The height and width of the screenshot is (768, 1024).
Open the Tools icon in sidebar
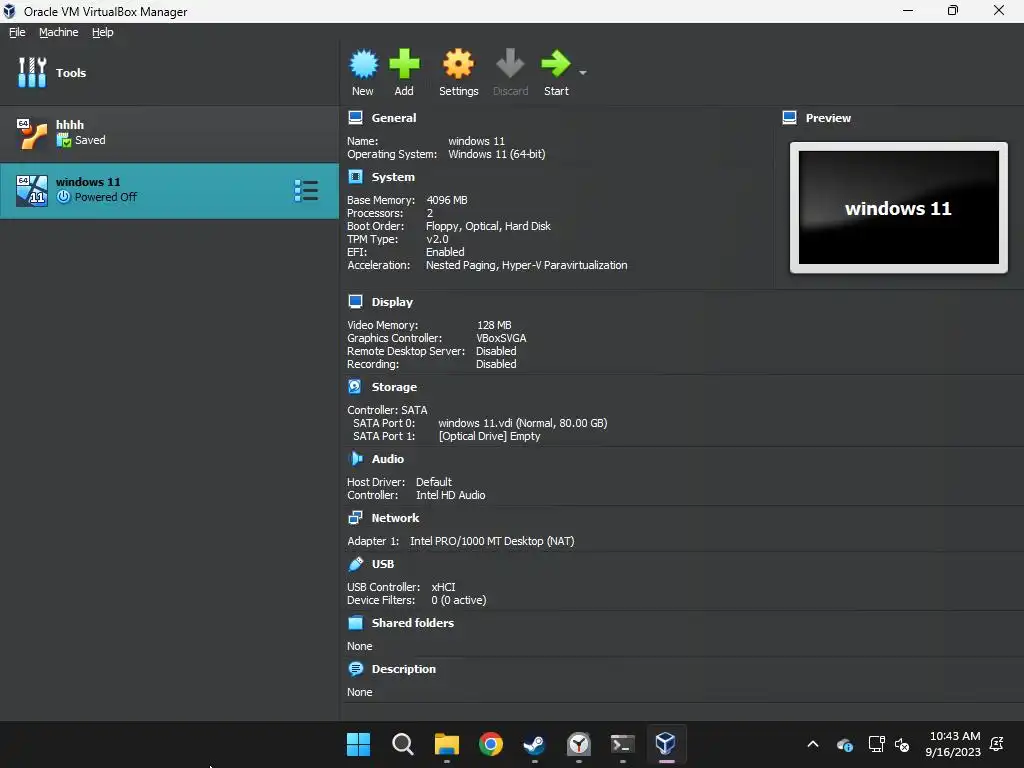click(32, 72)
